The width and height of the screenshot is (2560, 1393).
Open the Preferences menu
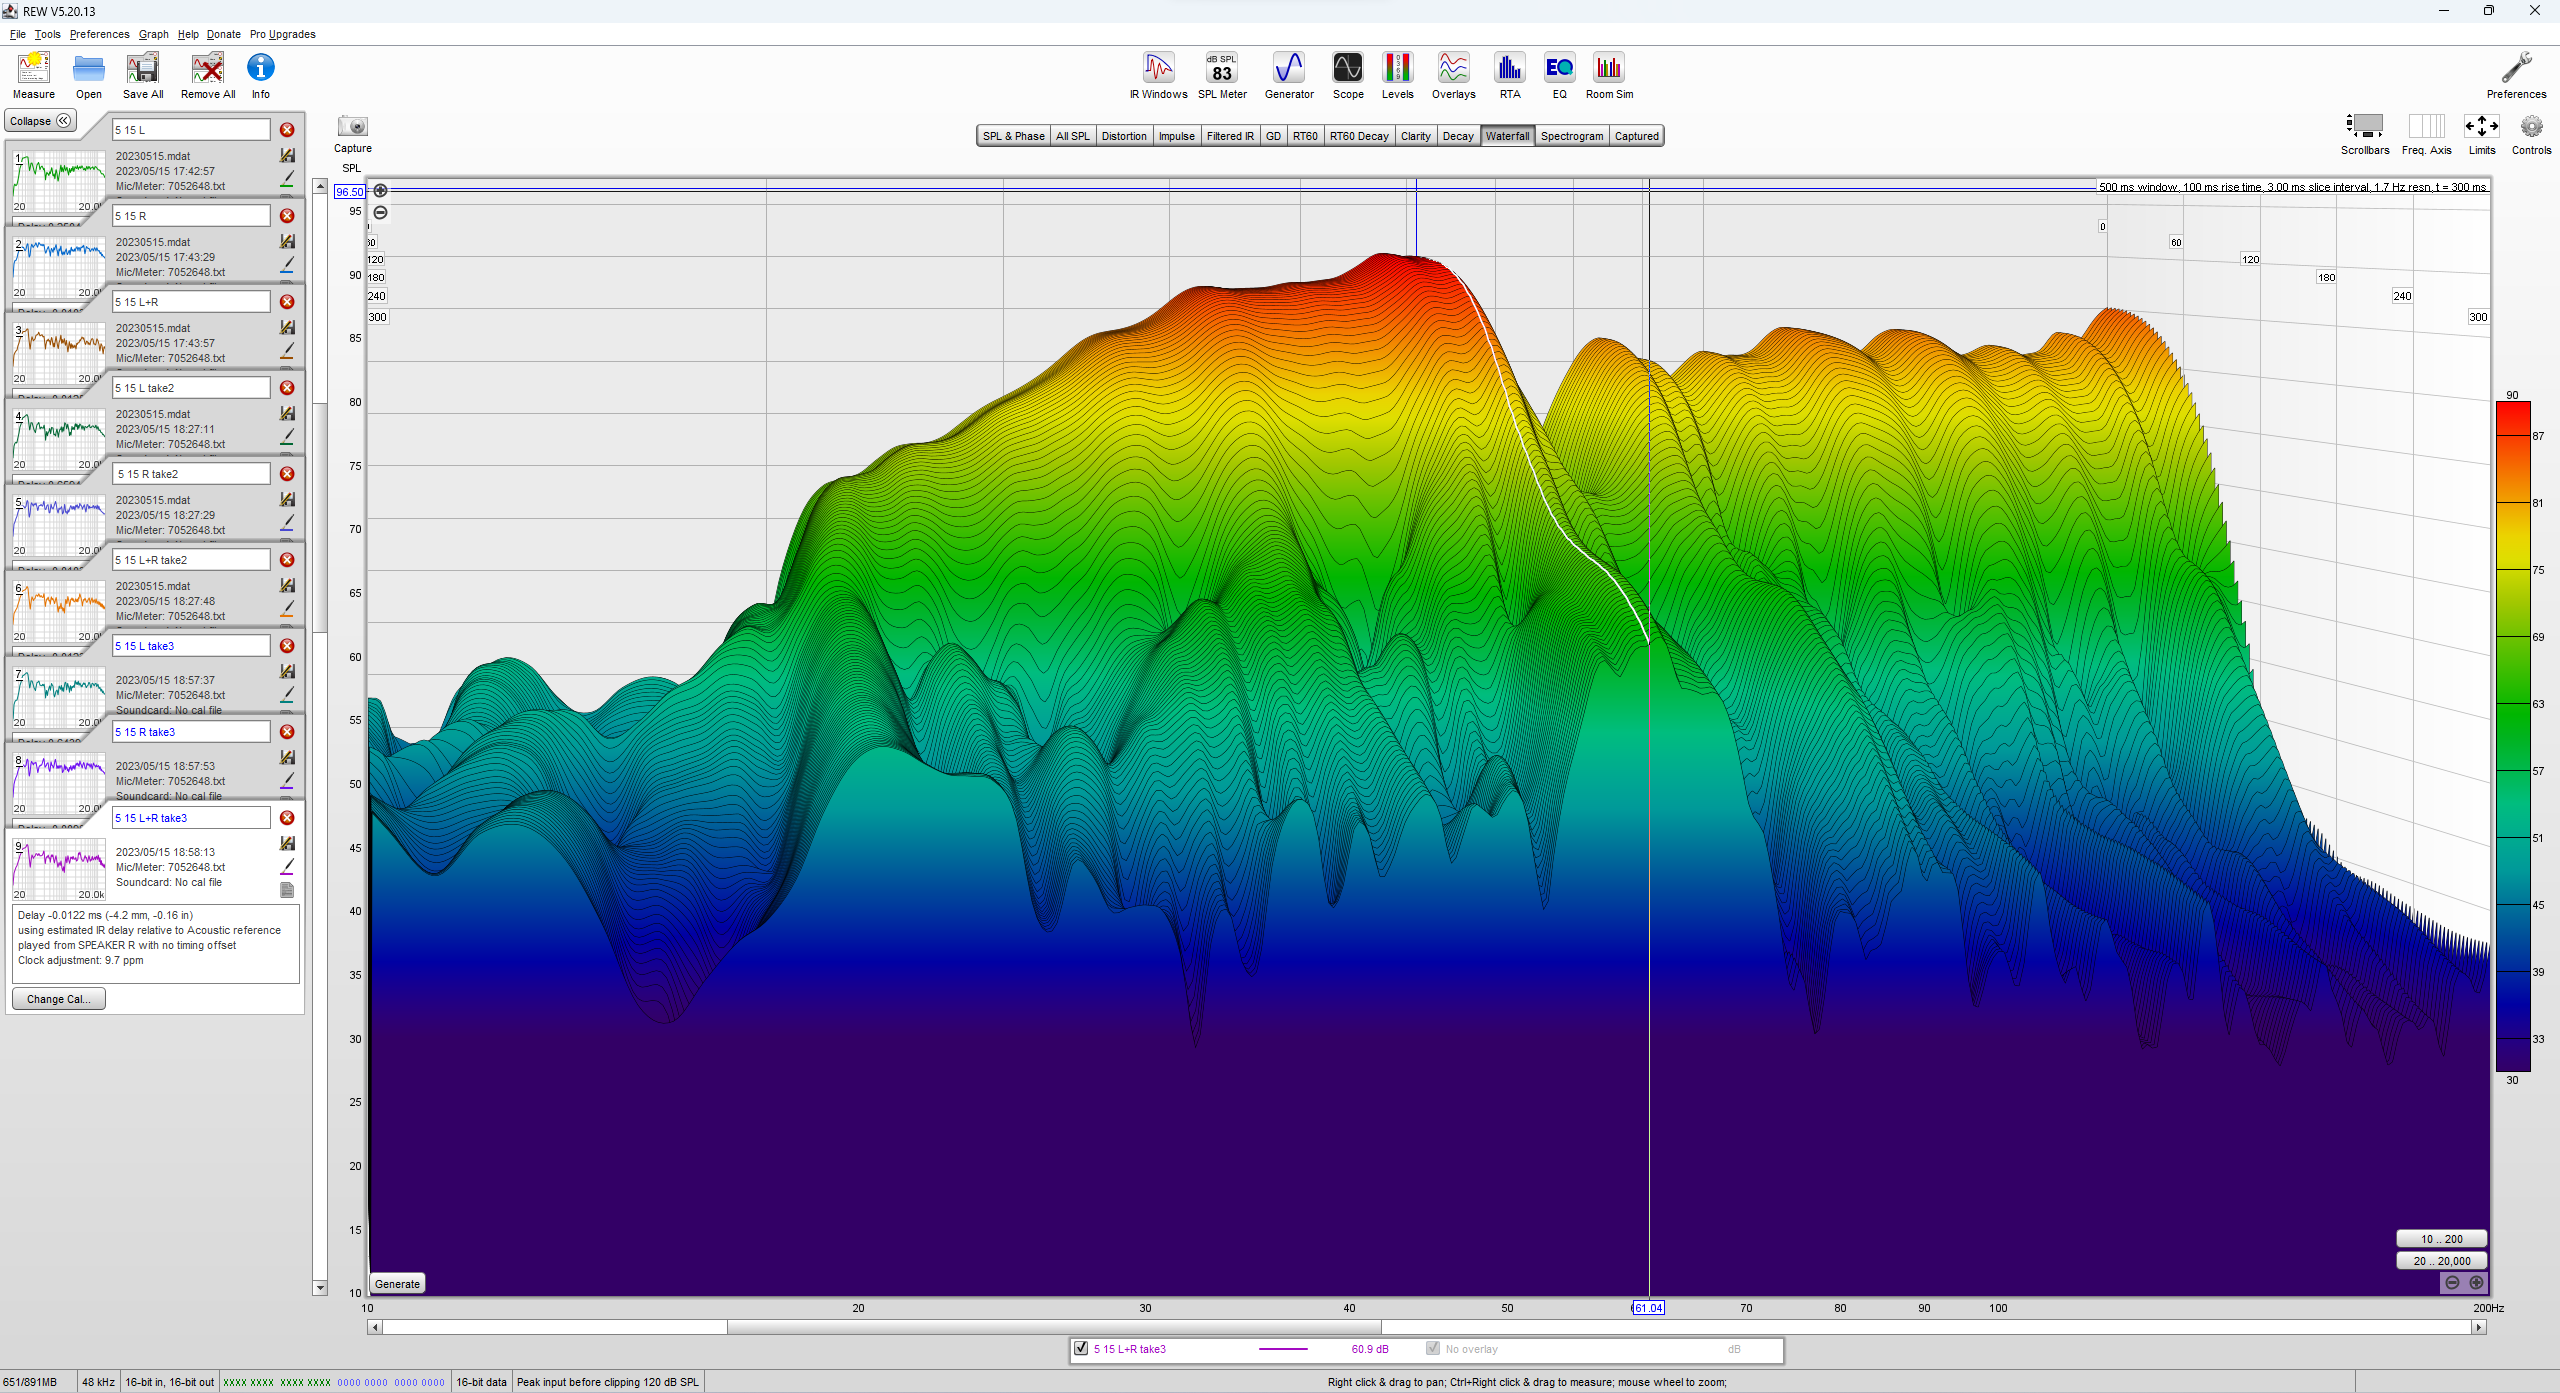(x=99, y=34)
